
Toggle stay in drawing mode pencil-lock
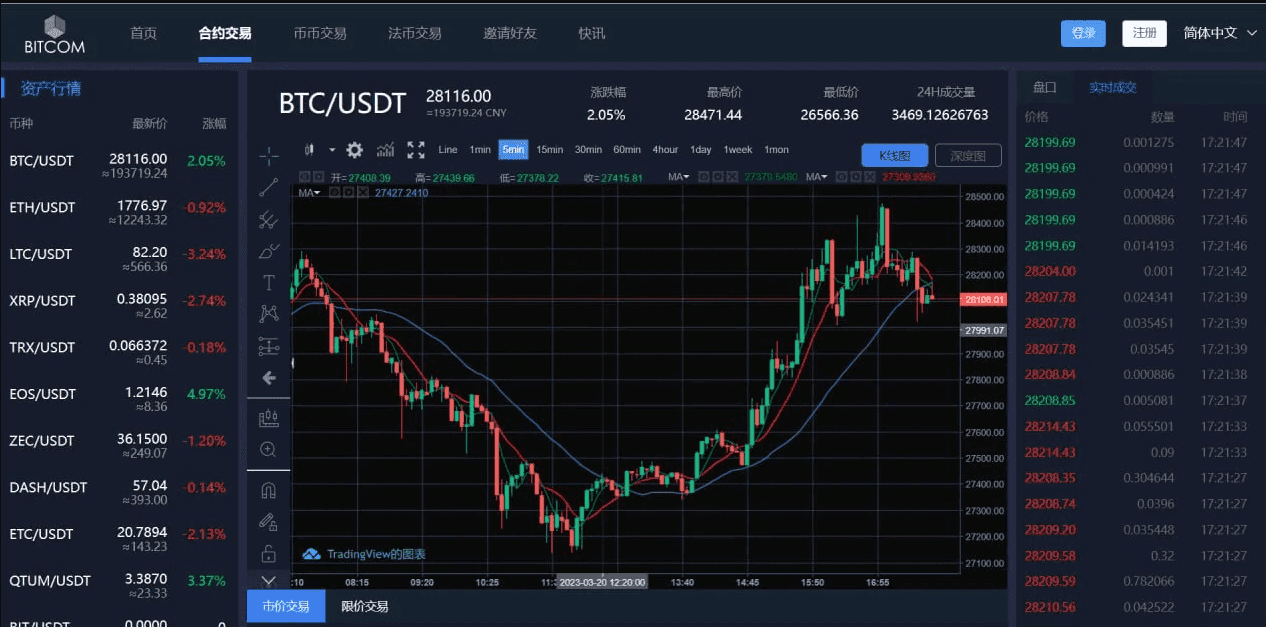[268, 521]
